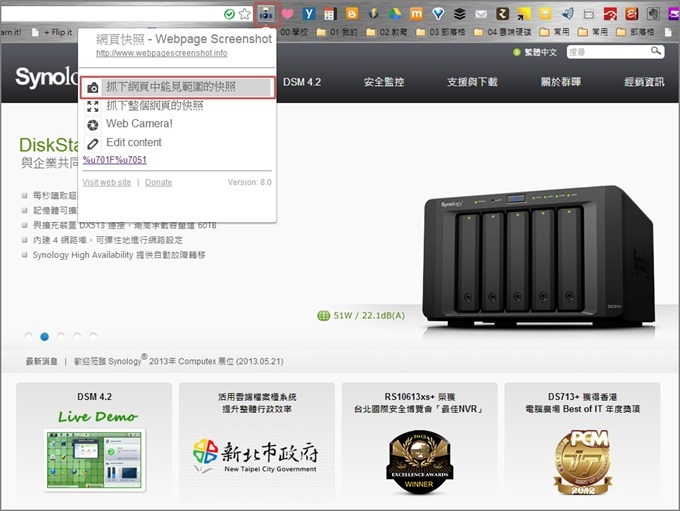Image resolution: width=680 pixels, height=511 pixels.
Task: Select the third carousel dot
Action: pos(61,336)
